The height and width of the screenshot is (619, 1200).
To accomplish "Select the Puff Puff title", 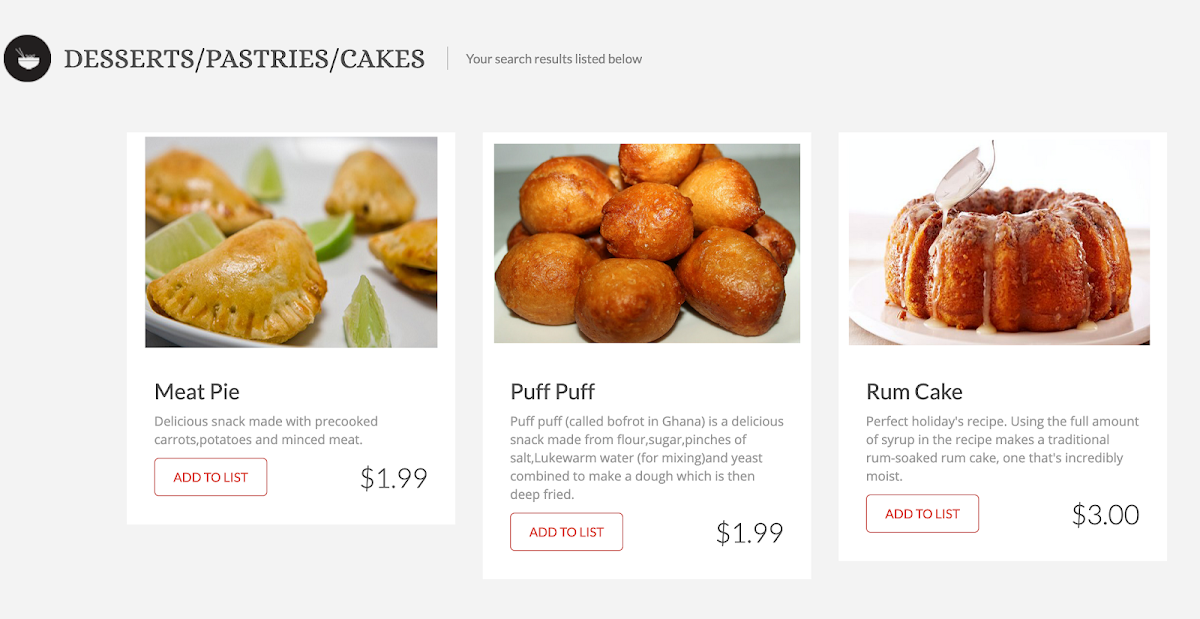I will click(552, 391).
